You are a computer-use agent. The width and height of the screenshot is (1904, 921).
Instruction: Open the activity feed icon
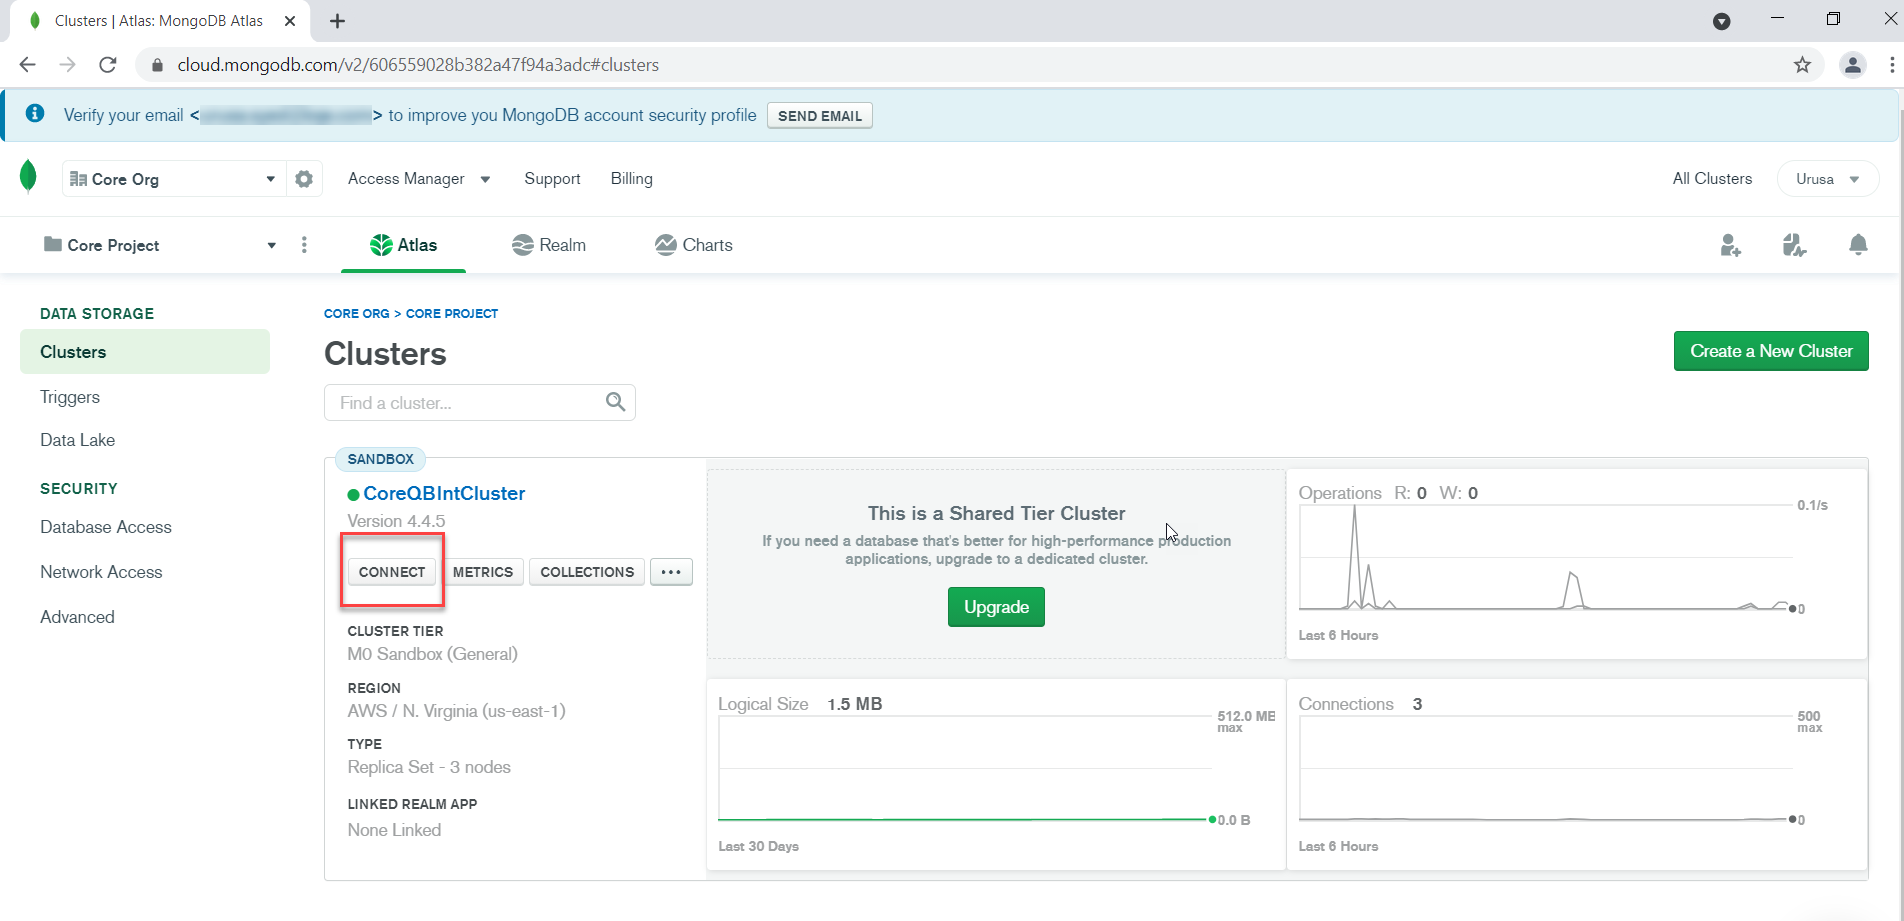(x=1794, y=245)
